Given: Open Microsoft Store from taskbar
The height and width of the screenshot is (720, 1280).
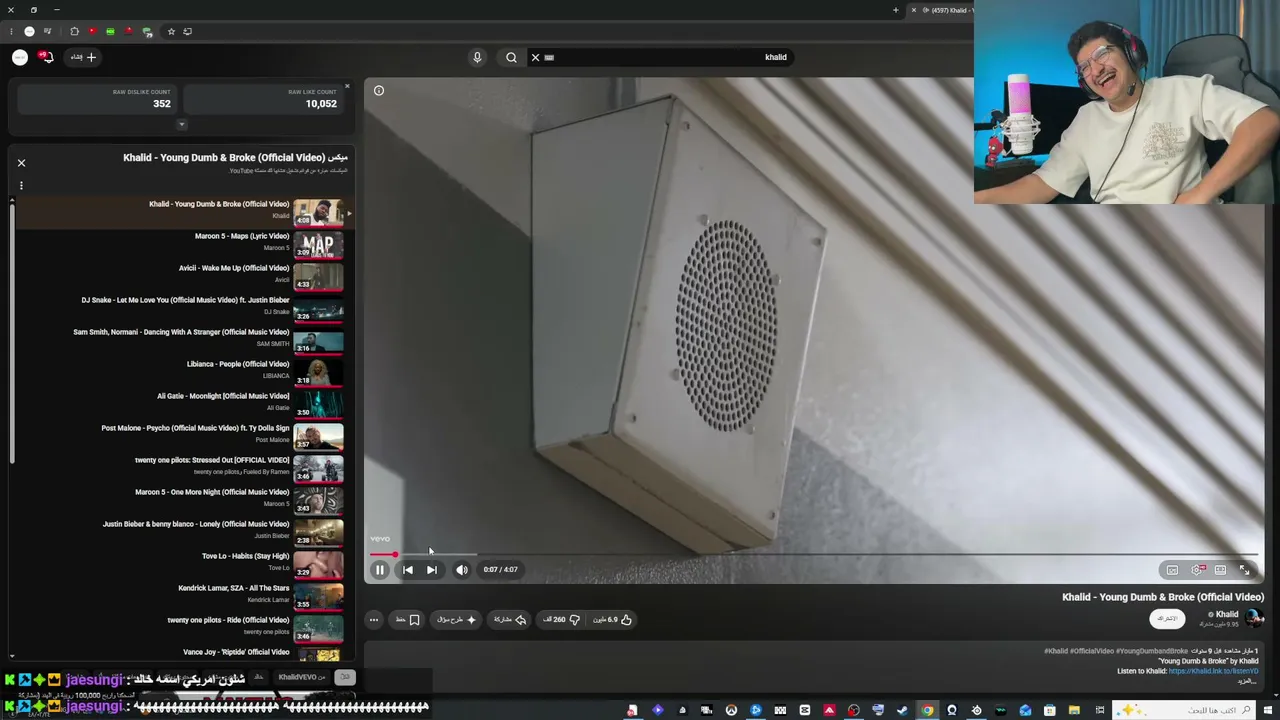Looking at the screenshot, I should (1050, 711).
